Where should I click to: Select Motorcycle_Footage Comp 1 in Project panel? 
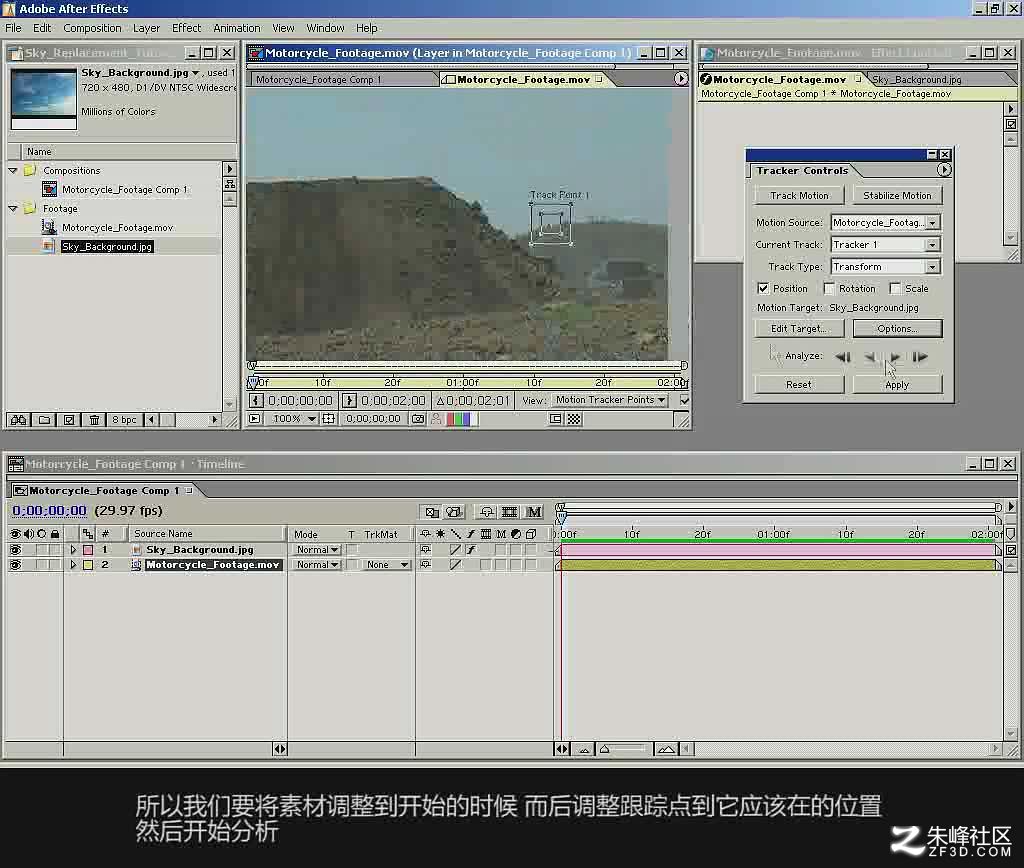[x=124, y=189]
